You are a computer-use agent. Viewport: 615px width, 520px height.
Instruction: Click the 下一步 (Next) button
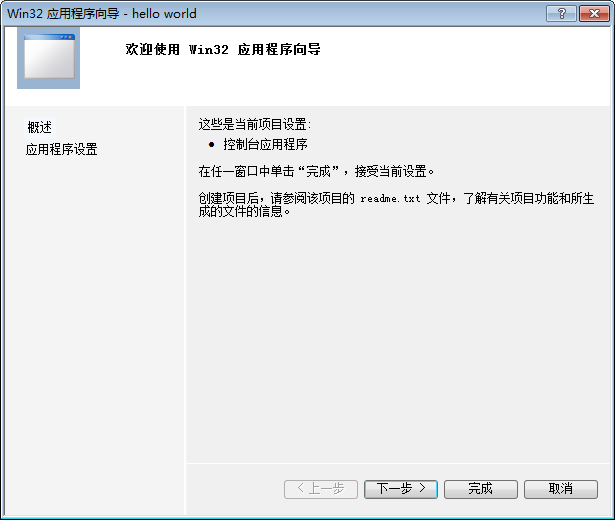(400, 489)
